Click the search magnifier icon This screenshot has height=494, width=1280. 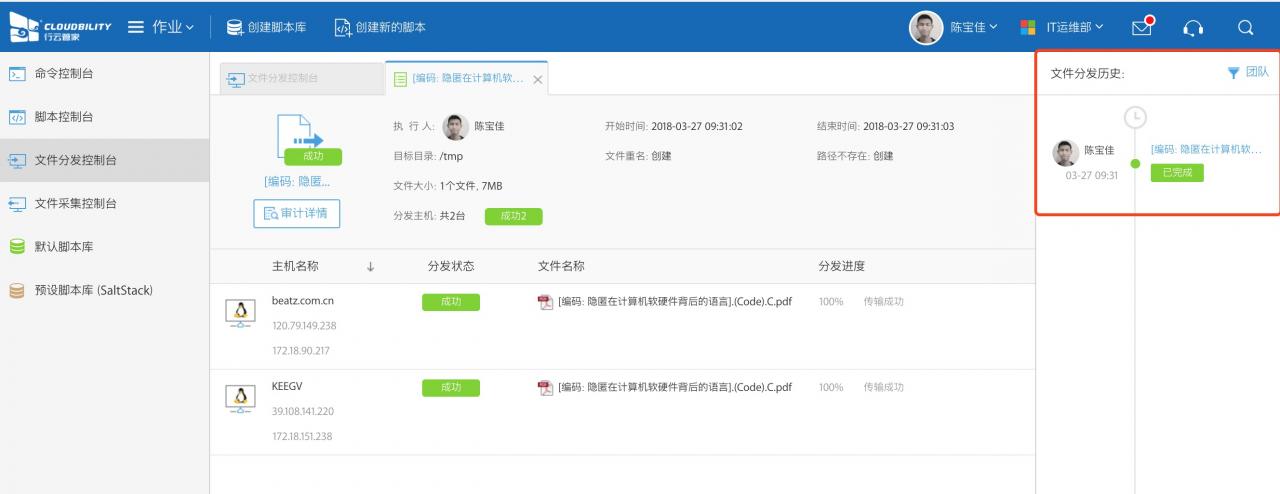(1245, 28)
